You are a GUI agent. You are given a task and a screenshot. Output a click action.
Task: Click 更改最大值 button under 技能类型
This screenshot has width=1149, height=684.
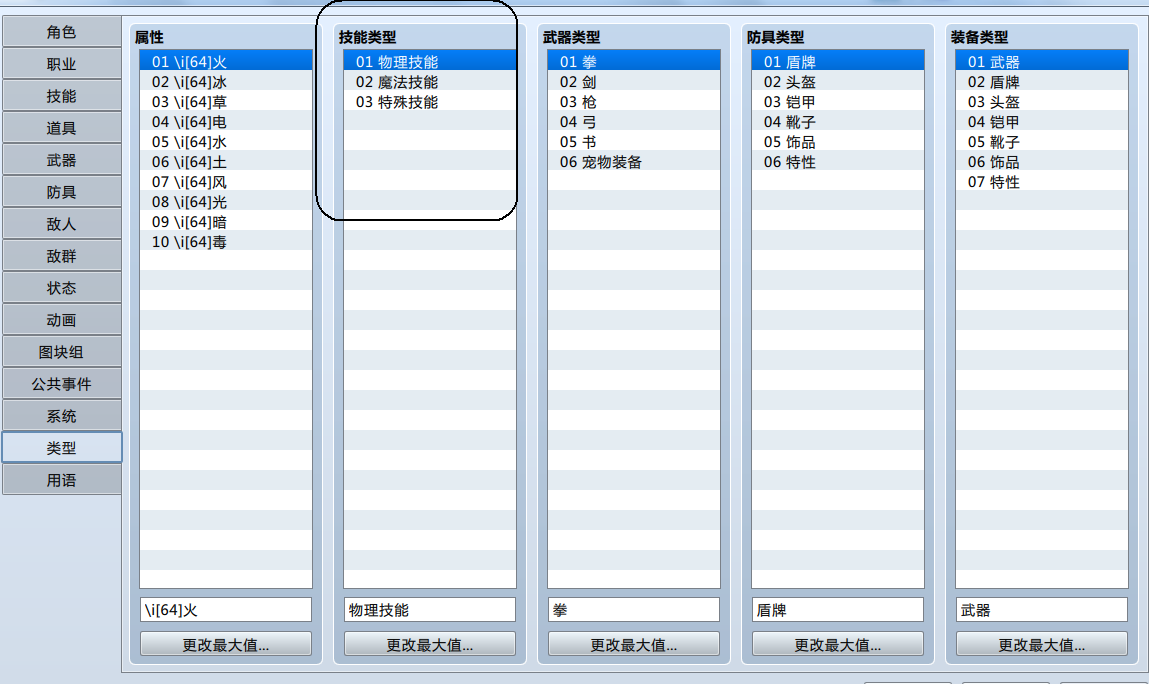click(429, 644)
